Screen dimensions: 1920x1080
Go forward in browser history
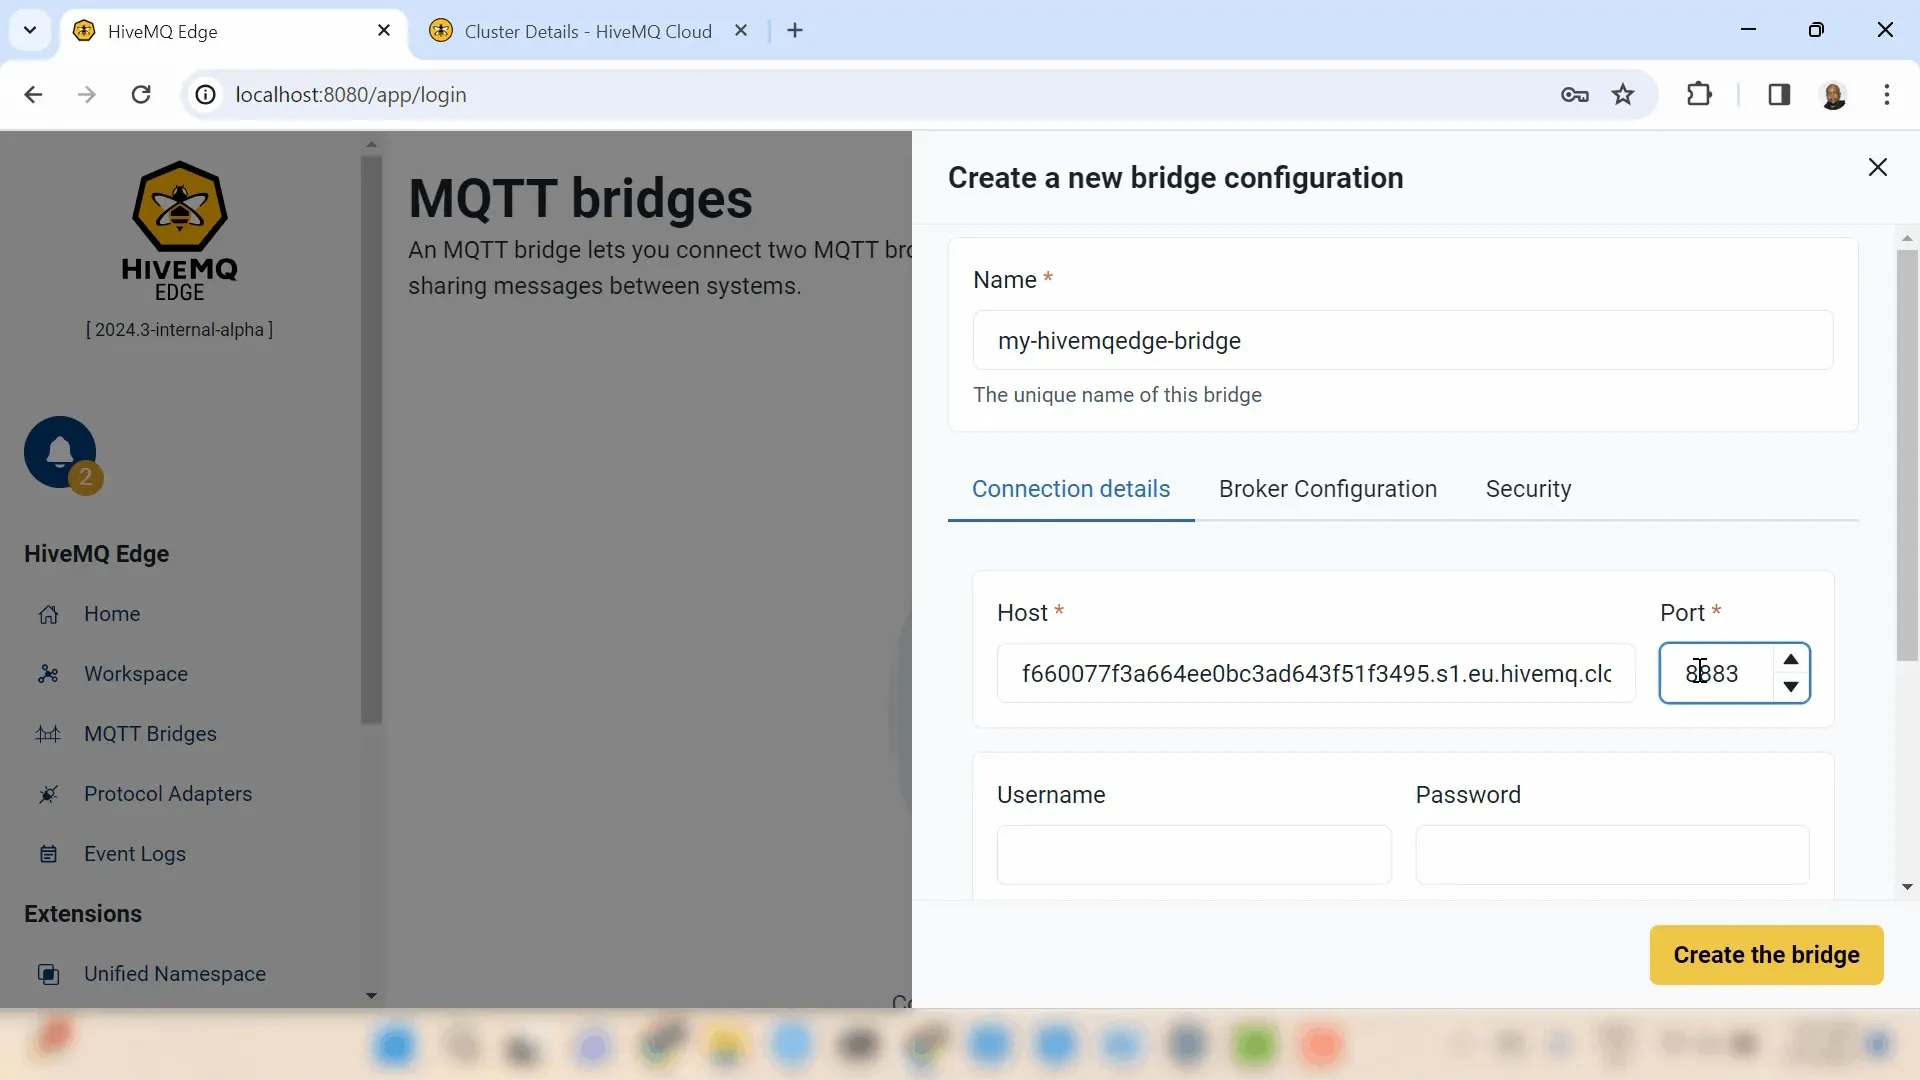[x=87, y=95]
